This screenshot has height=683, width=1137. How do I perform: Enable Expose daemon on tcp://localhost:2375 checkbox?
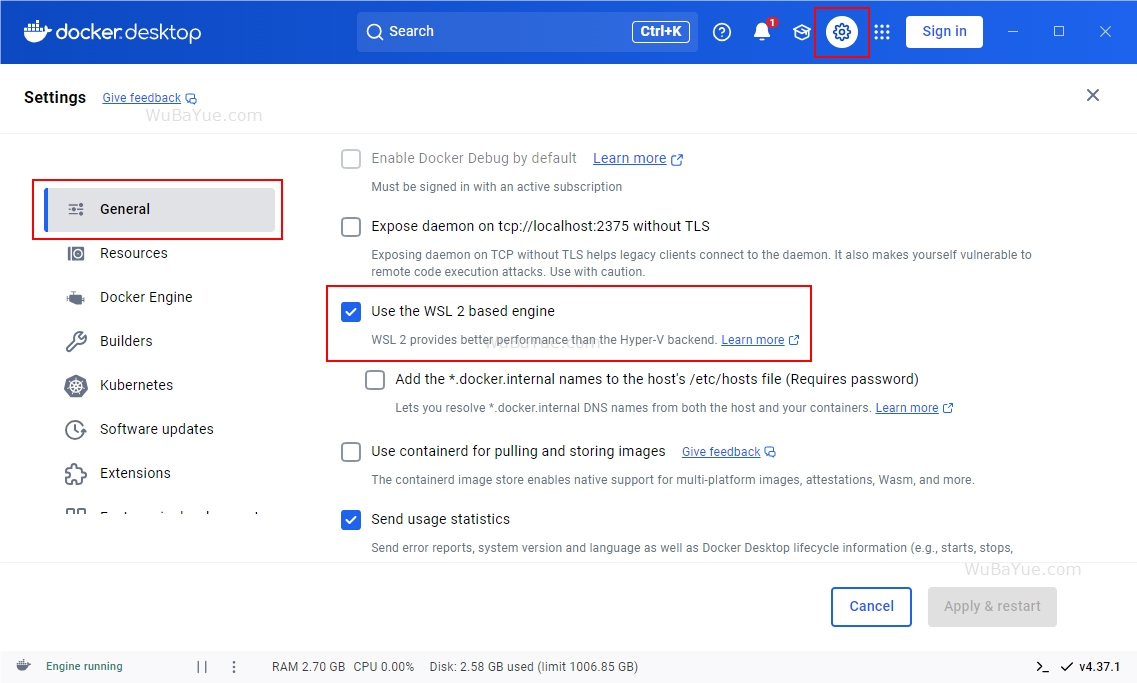coord(351,227)
